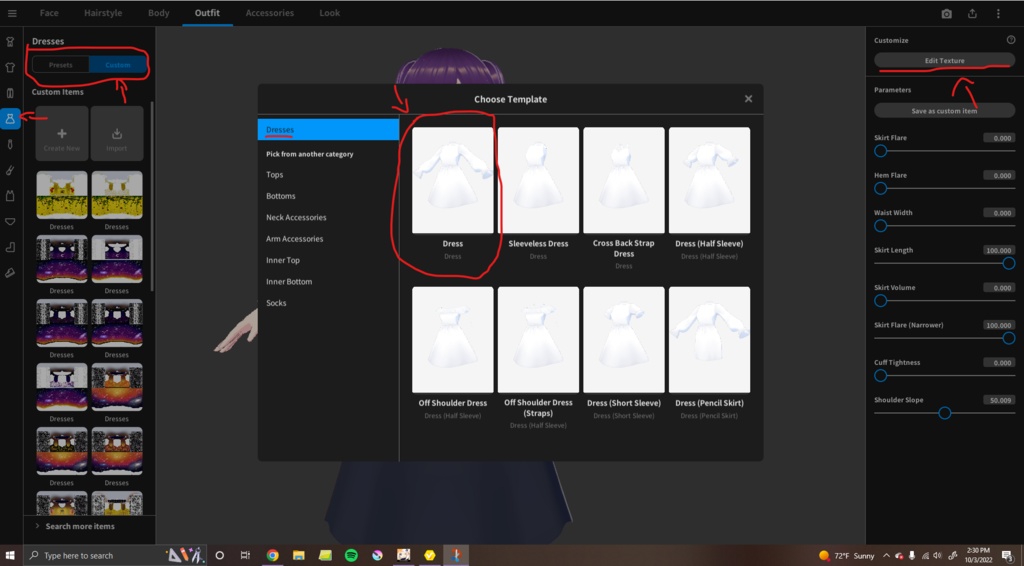Click the Skirt Volume value field
This screenshot has height=566, width=1024.
999,287
